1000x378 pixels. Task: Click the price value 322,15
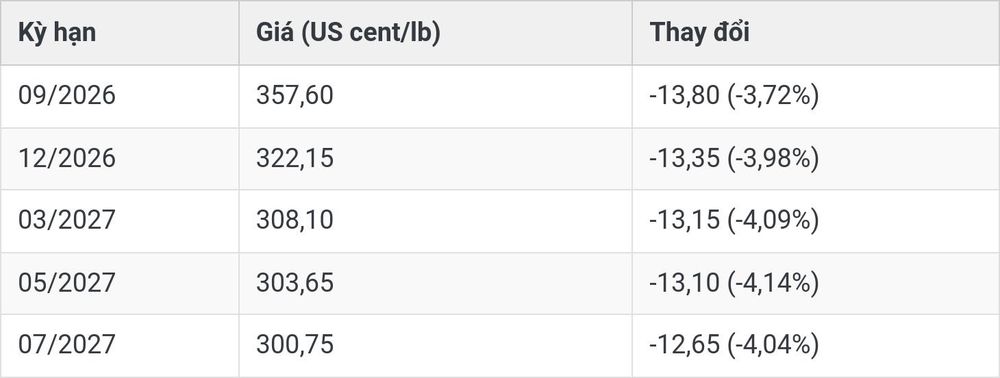(295, 158)
